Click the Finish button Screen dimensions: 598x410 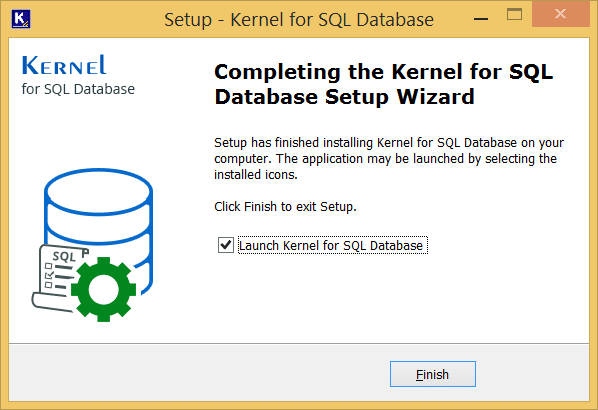[432, 374]
